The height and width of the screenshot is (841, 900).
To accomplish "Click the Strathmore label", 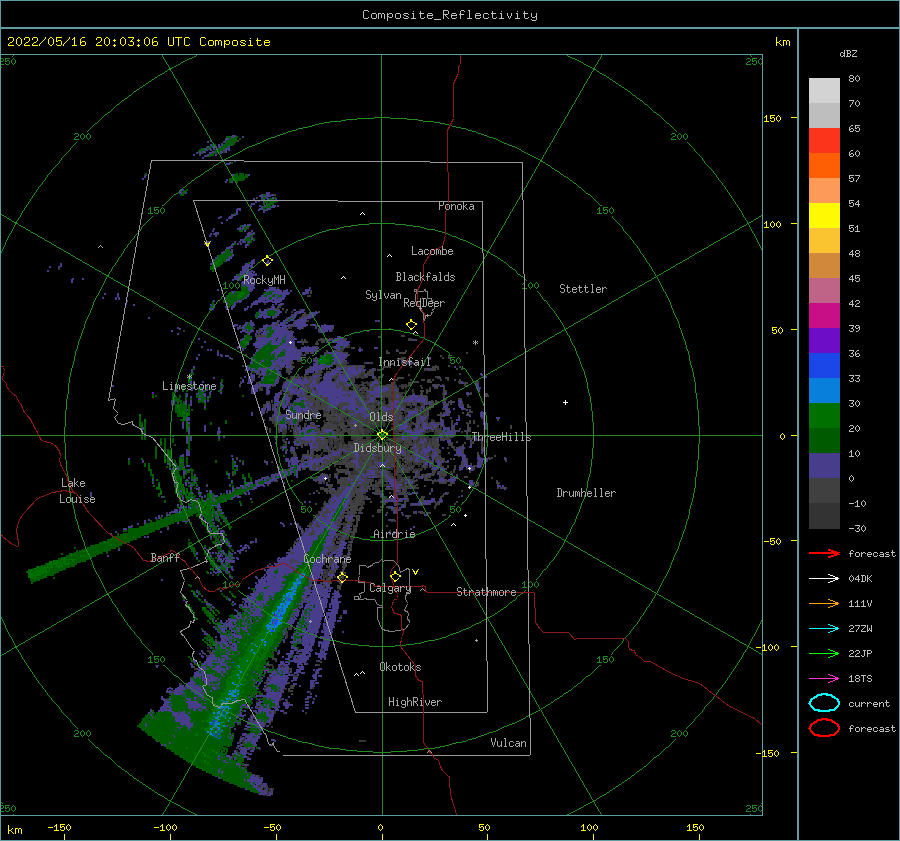I will pyautogui.click(x=486, y=592).
